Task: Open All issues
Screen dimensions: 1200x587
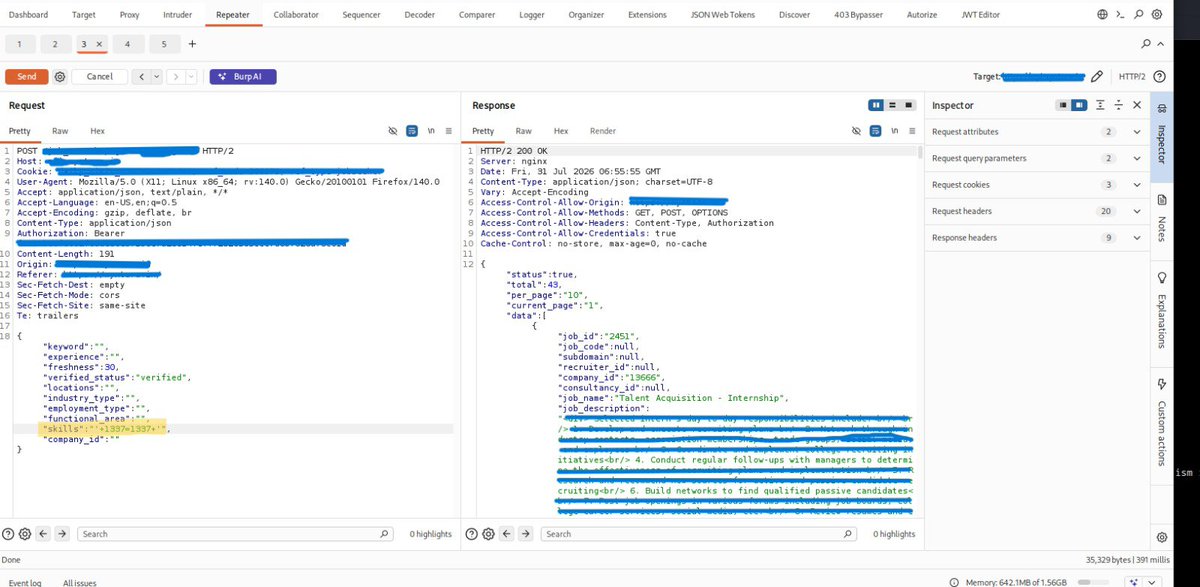Action: [x=80, y=582]
